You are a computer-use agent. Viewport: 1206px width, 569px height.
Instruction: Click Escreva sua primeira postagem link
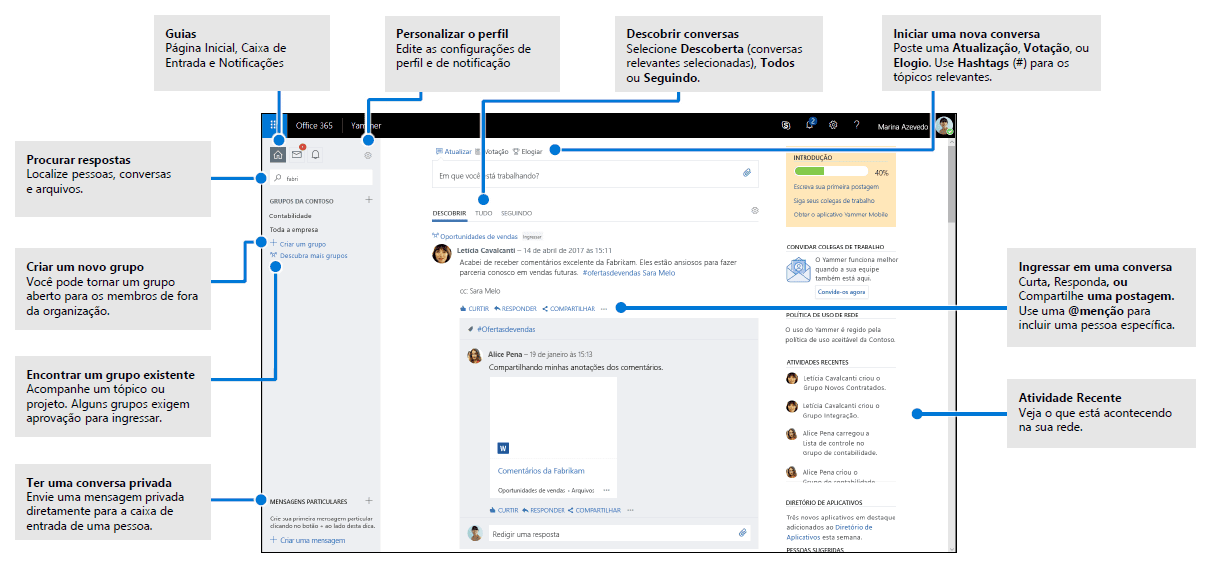tap(836, 187)
